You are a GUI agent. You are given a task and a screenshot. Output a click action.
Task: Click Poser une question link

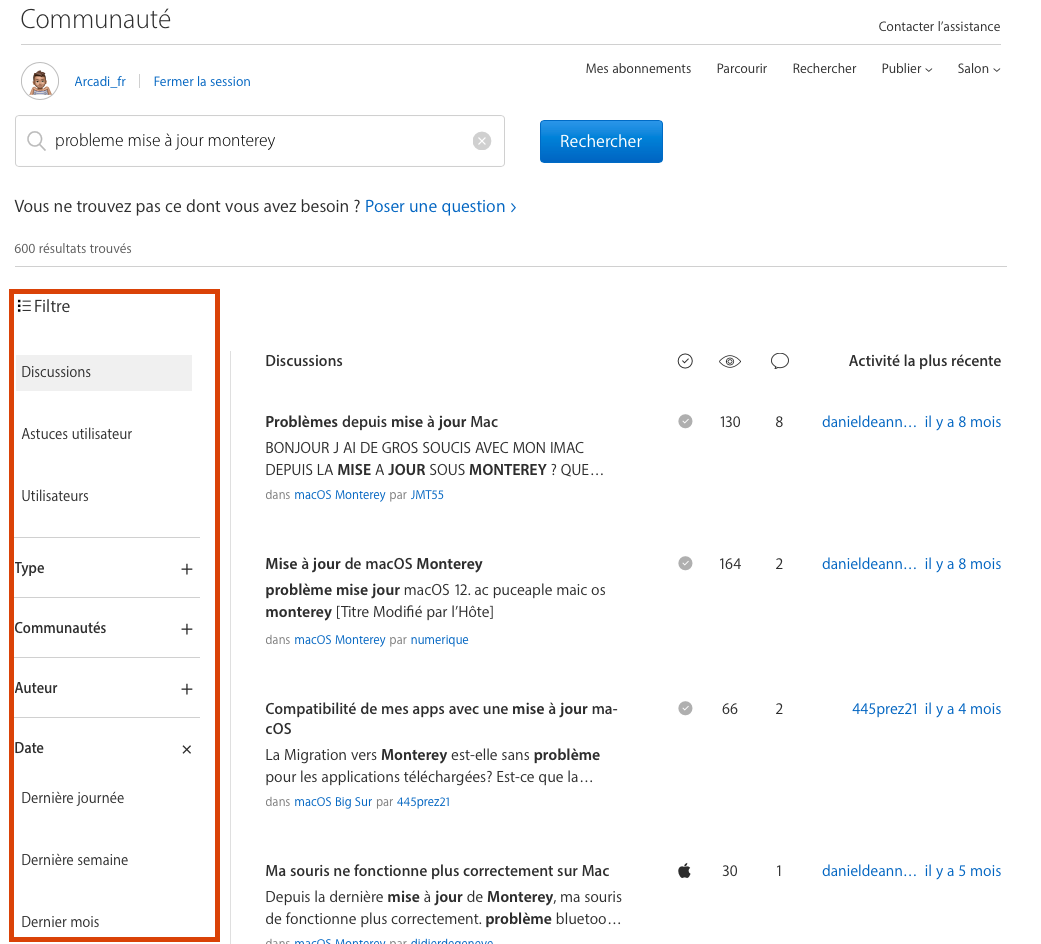(440, 206)
